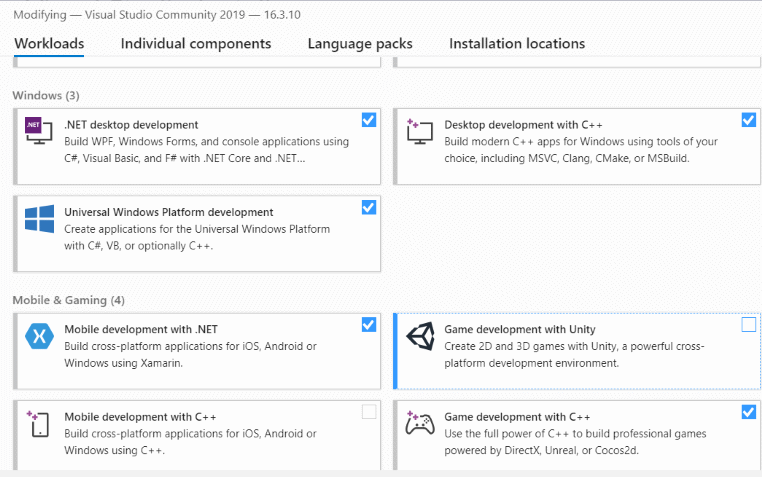The height and width of the screenshot is (477, 762).
Task: Uncheck the .NET desktop development checkbox
Action: click(x=369, y=120)
